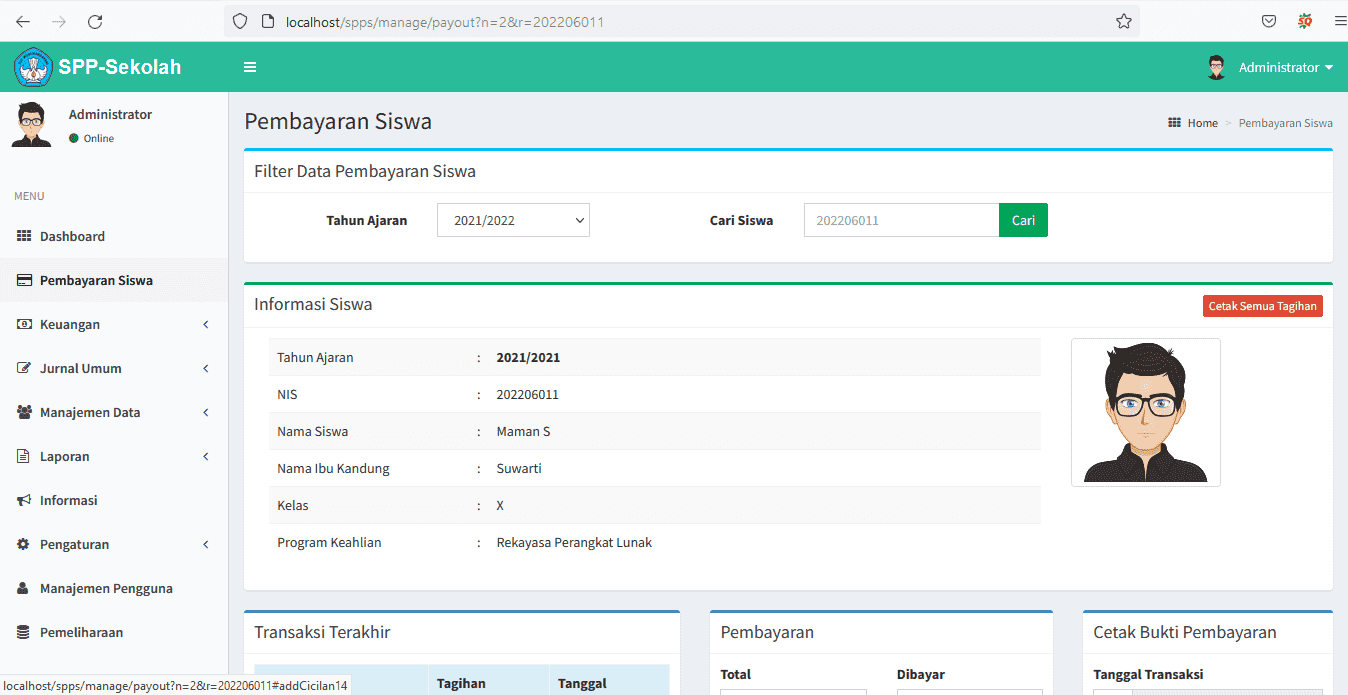Click the Pemeliharaan database icon
This screenshot has height=695, width=1348.
[x=24, y=632]
